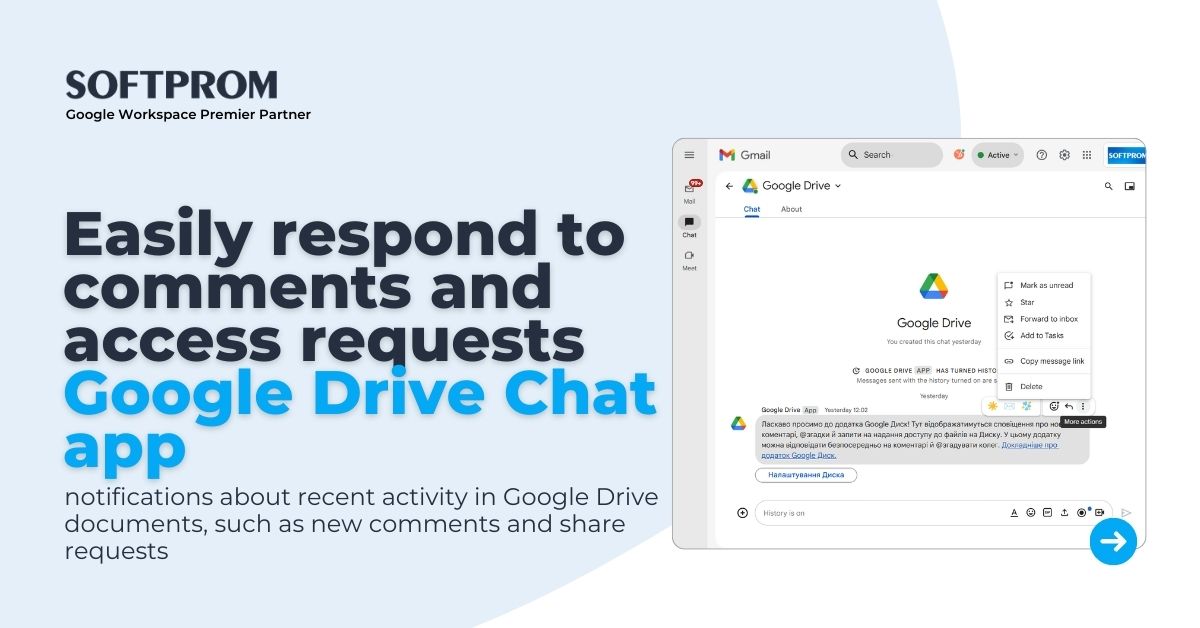Open the Help question mark icon
Image resolution: width=1200 pixels, height=628 pixels.
tap(1042, 155)
